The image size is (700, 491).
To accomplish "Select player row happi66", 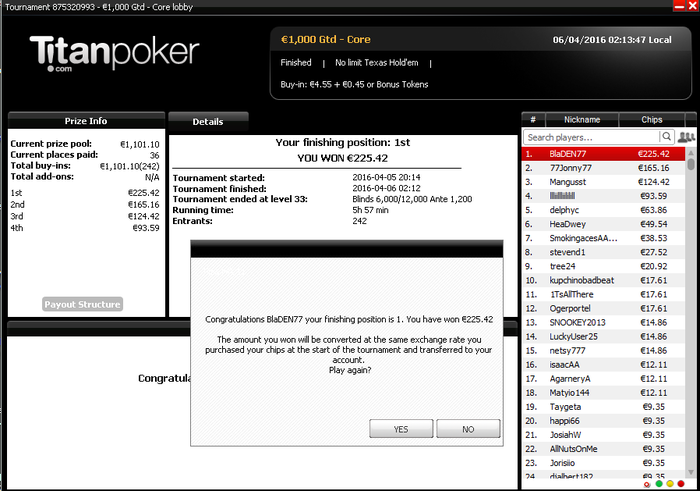I will coord(603,421).
